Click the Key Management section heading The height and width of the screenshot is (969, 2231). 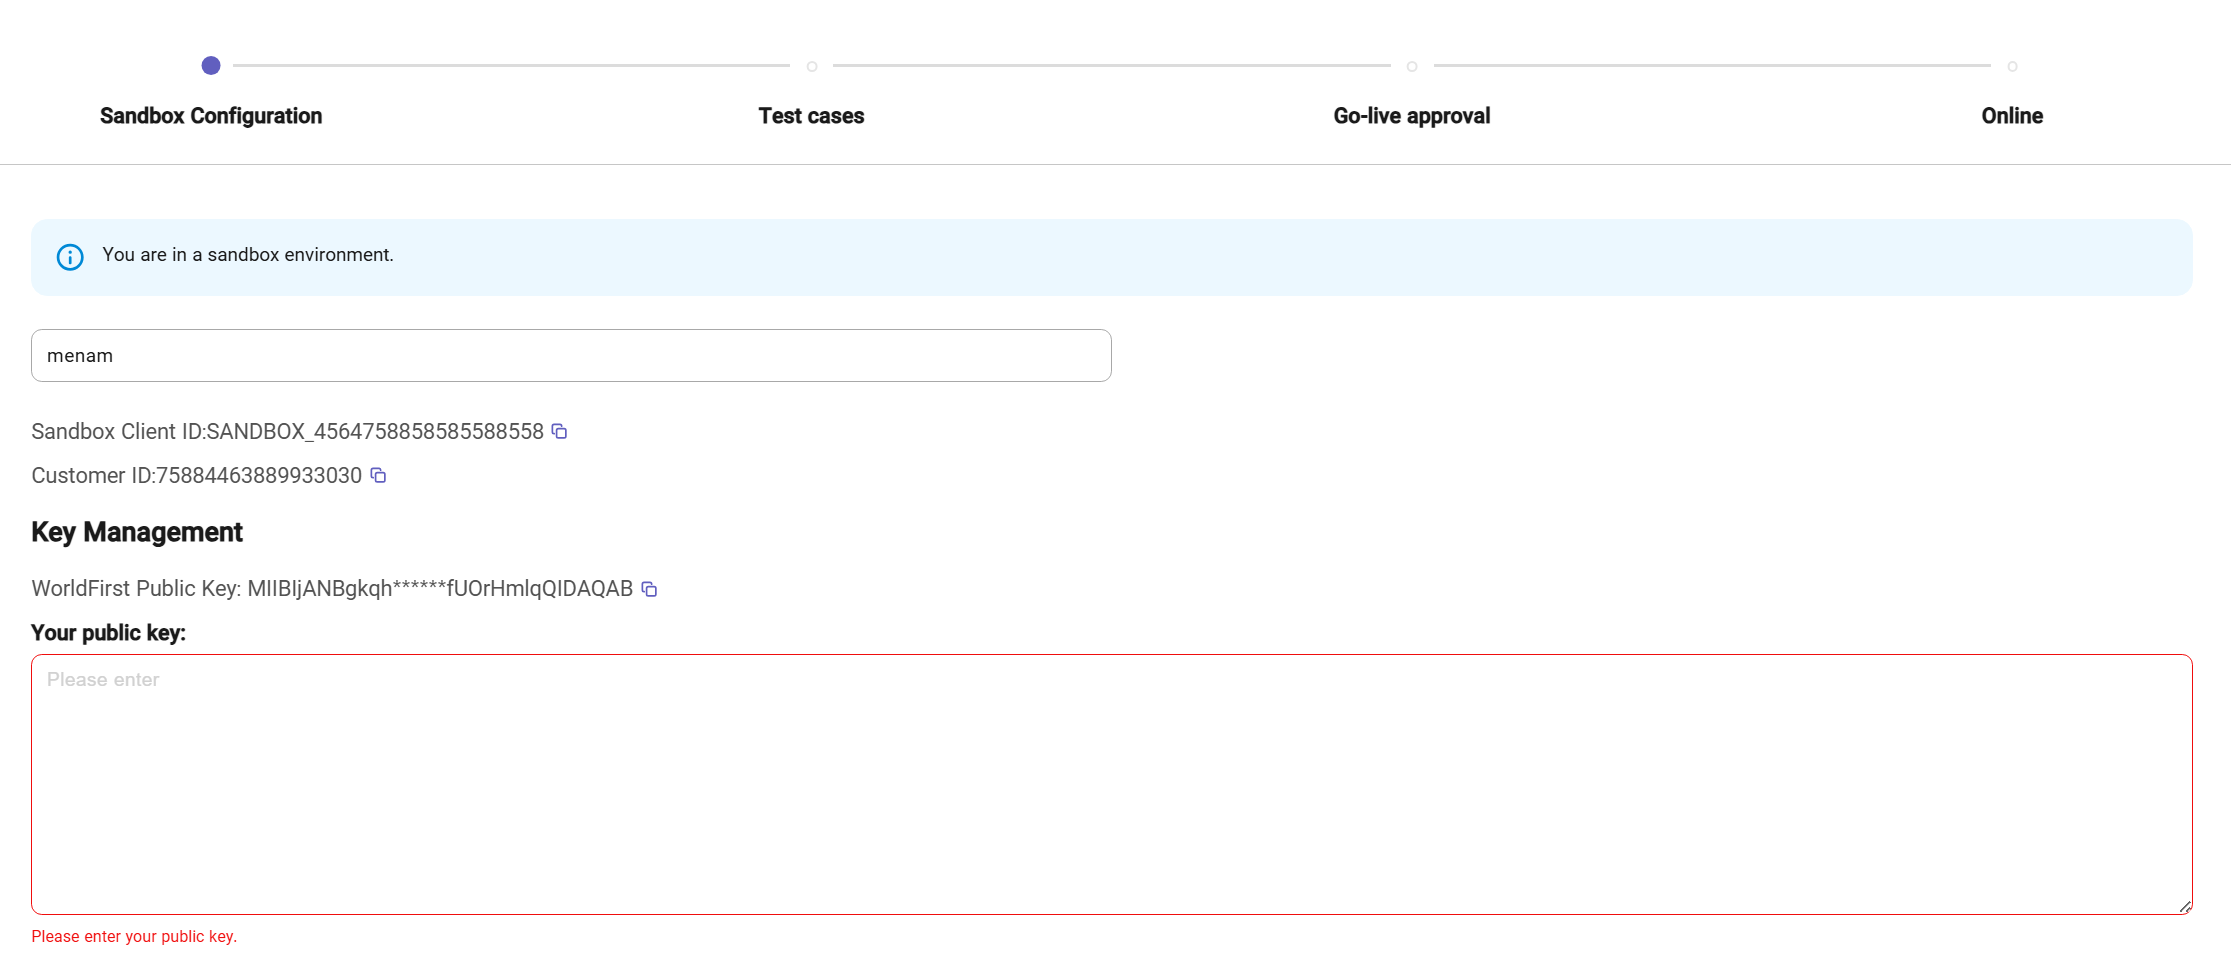[x=136, y=532]
